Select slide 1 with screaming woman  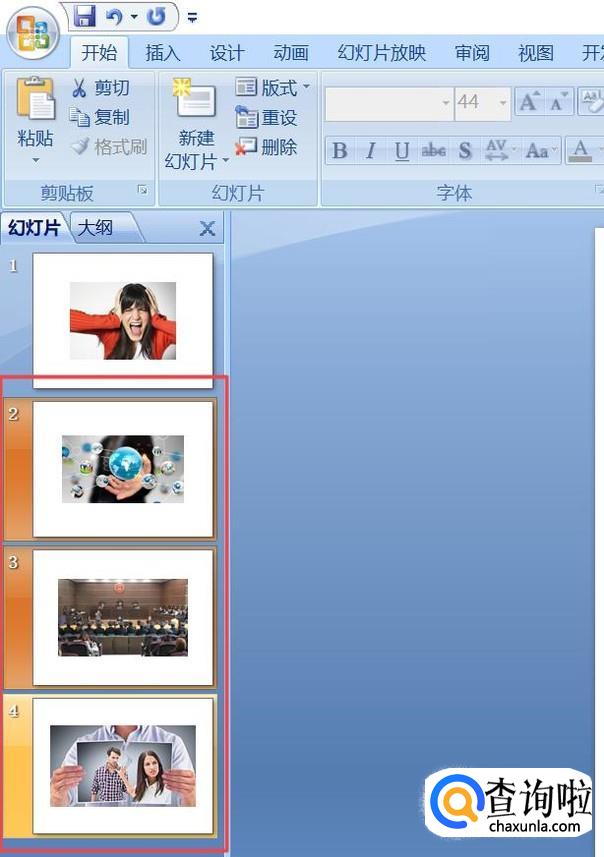(123, 320)
